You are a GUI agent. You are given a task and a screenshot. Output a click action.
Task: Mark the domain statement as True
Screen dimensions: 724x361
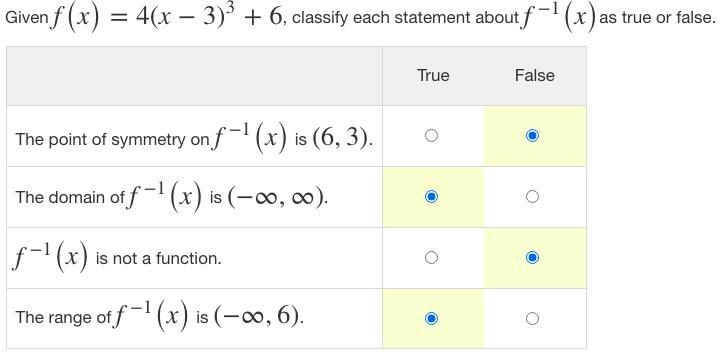pos(431,197)
